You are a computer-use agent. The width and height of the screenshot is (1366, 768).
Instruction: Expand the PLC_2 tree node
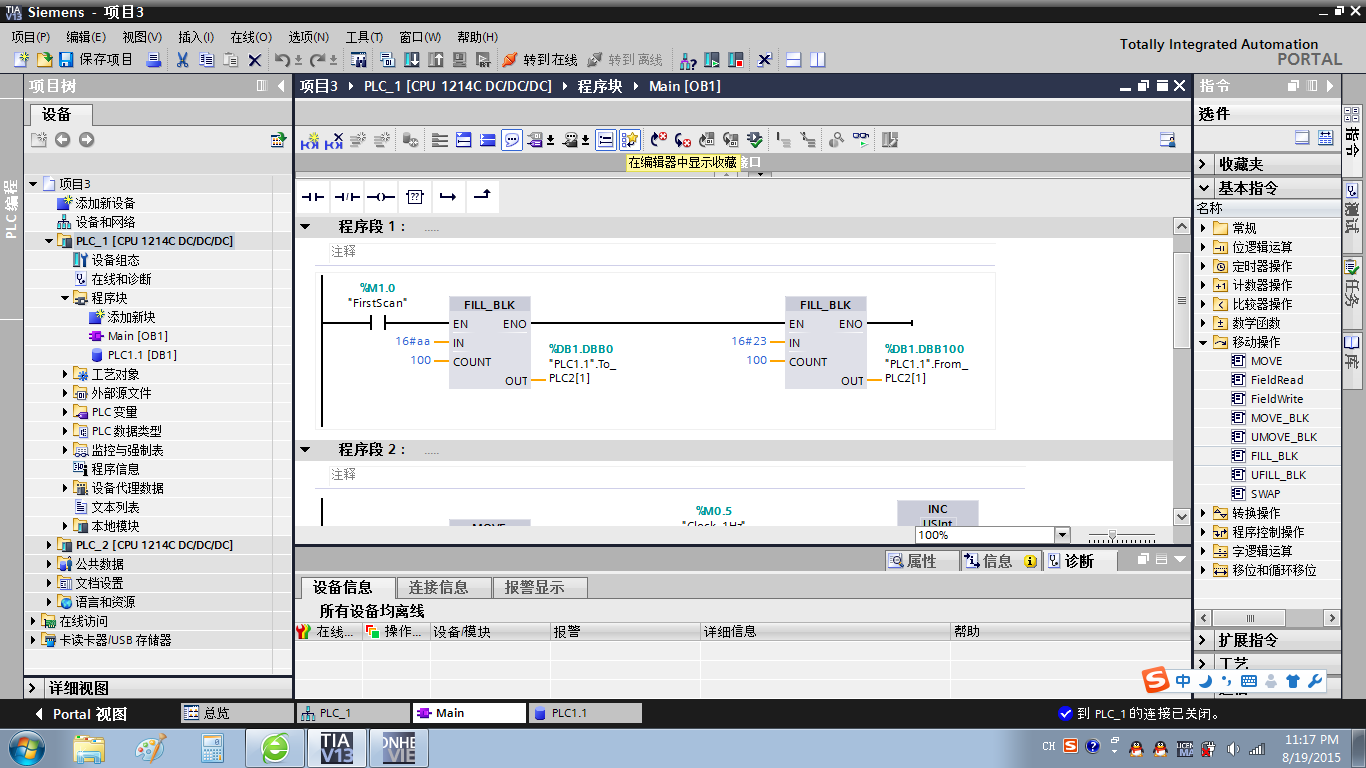point(50,545)
